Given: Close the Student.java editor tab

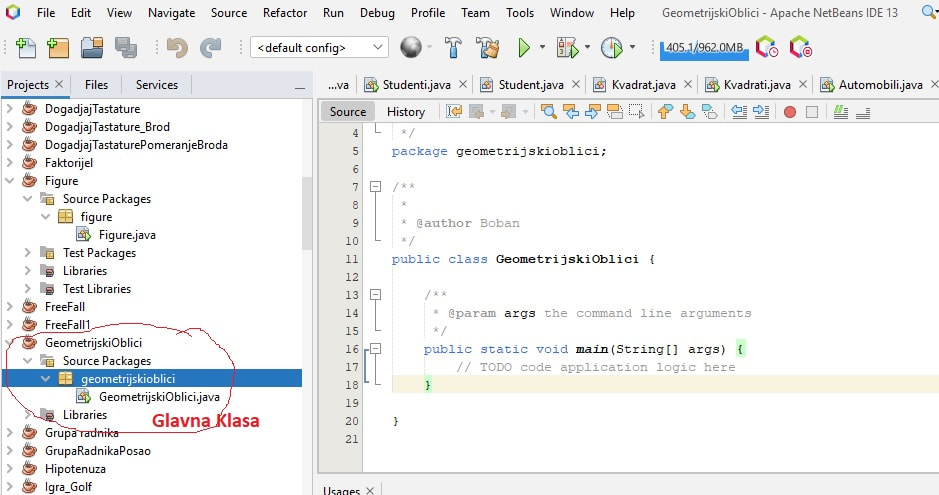Looking at the screenshot, I should (x=575, y=84).
